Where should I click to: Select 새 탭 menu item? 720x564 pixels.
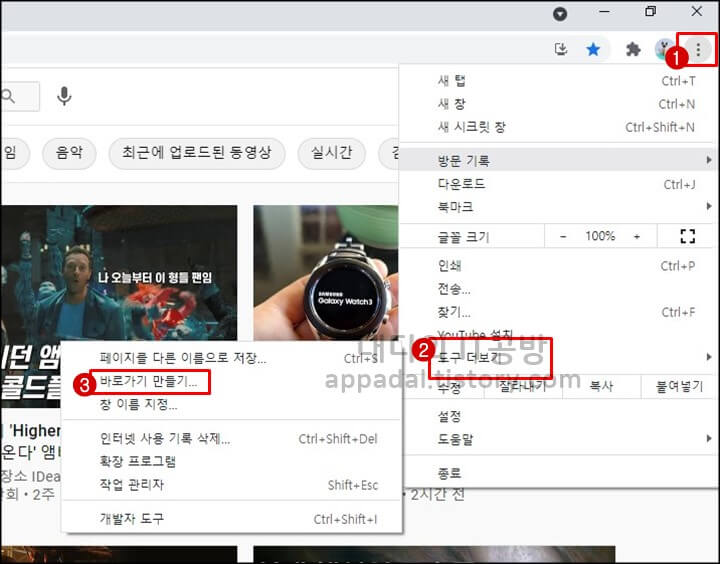coord(557,81)
